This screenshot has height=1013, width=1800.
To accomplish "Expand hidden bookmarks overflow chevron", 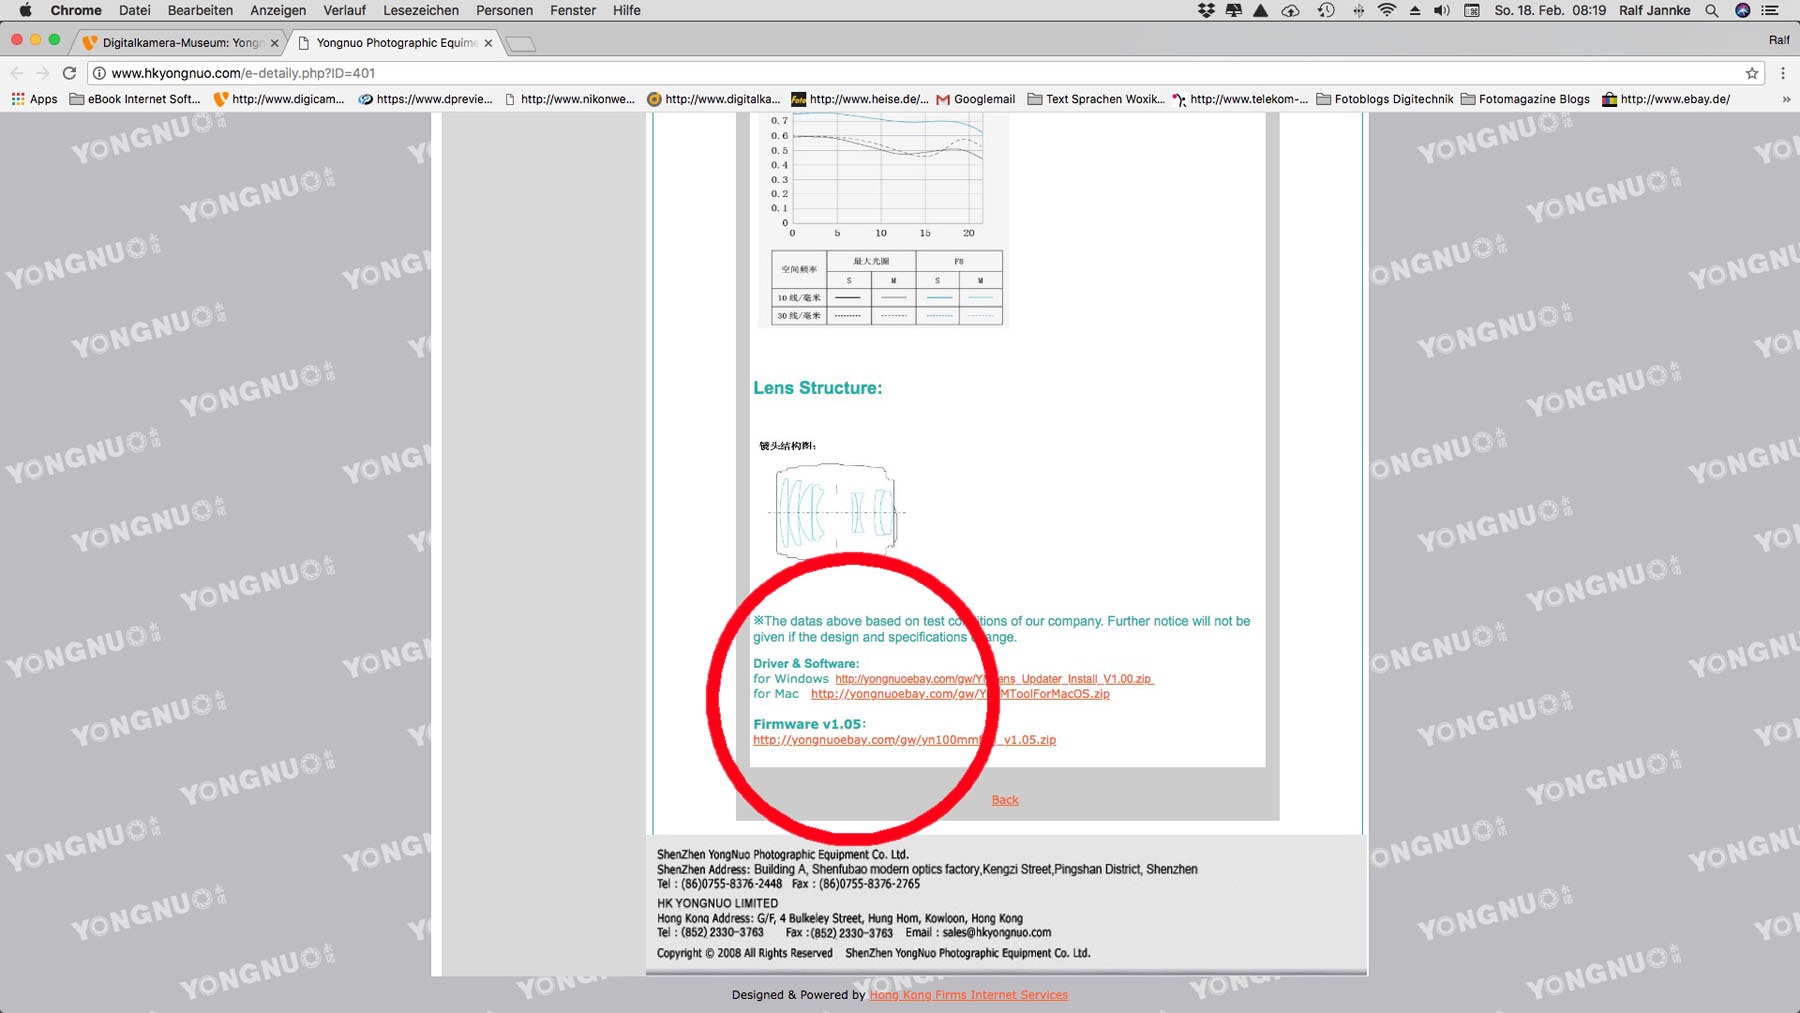I will point(1786,99).
